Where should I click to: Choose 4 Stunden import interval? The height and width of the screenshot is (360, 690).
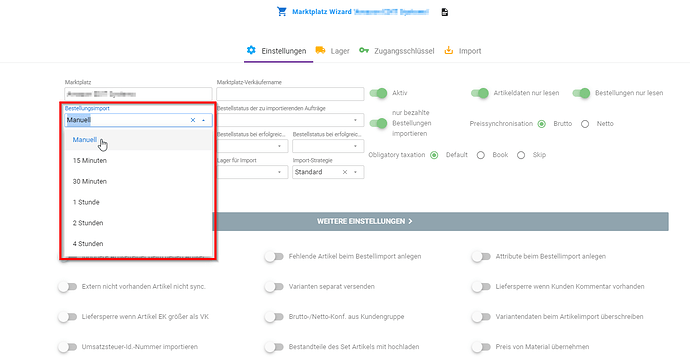pos(138,243)
